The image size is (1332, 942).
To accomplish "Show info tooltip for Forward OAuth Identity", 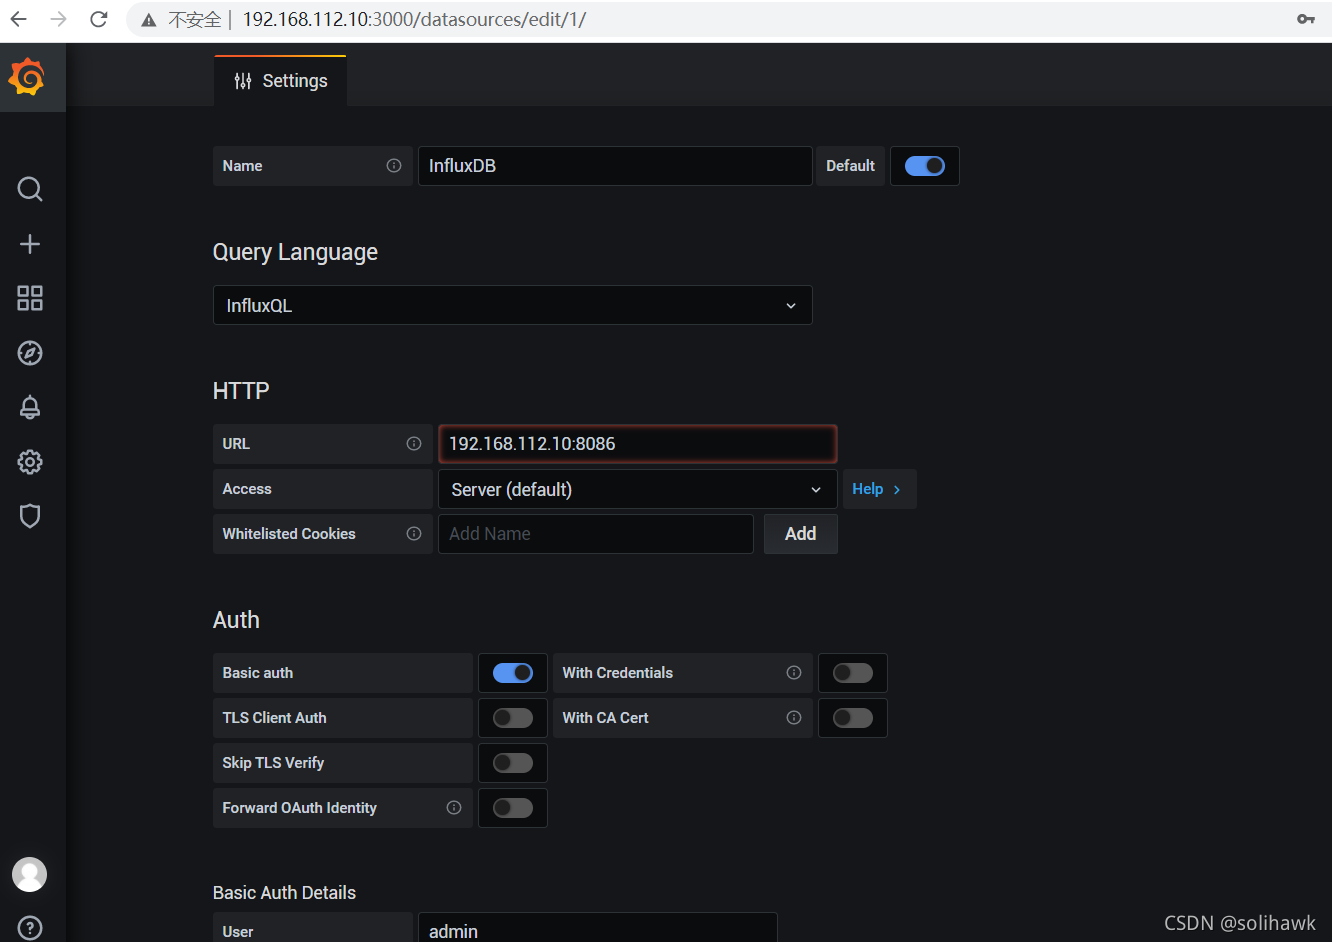I will [x=454, y=808].
